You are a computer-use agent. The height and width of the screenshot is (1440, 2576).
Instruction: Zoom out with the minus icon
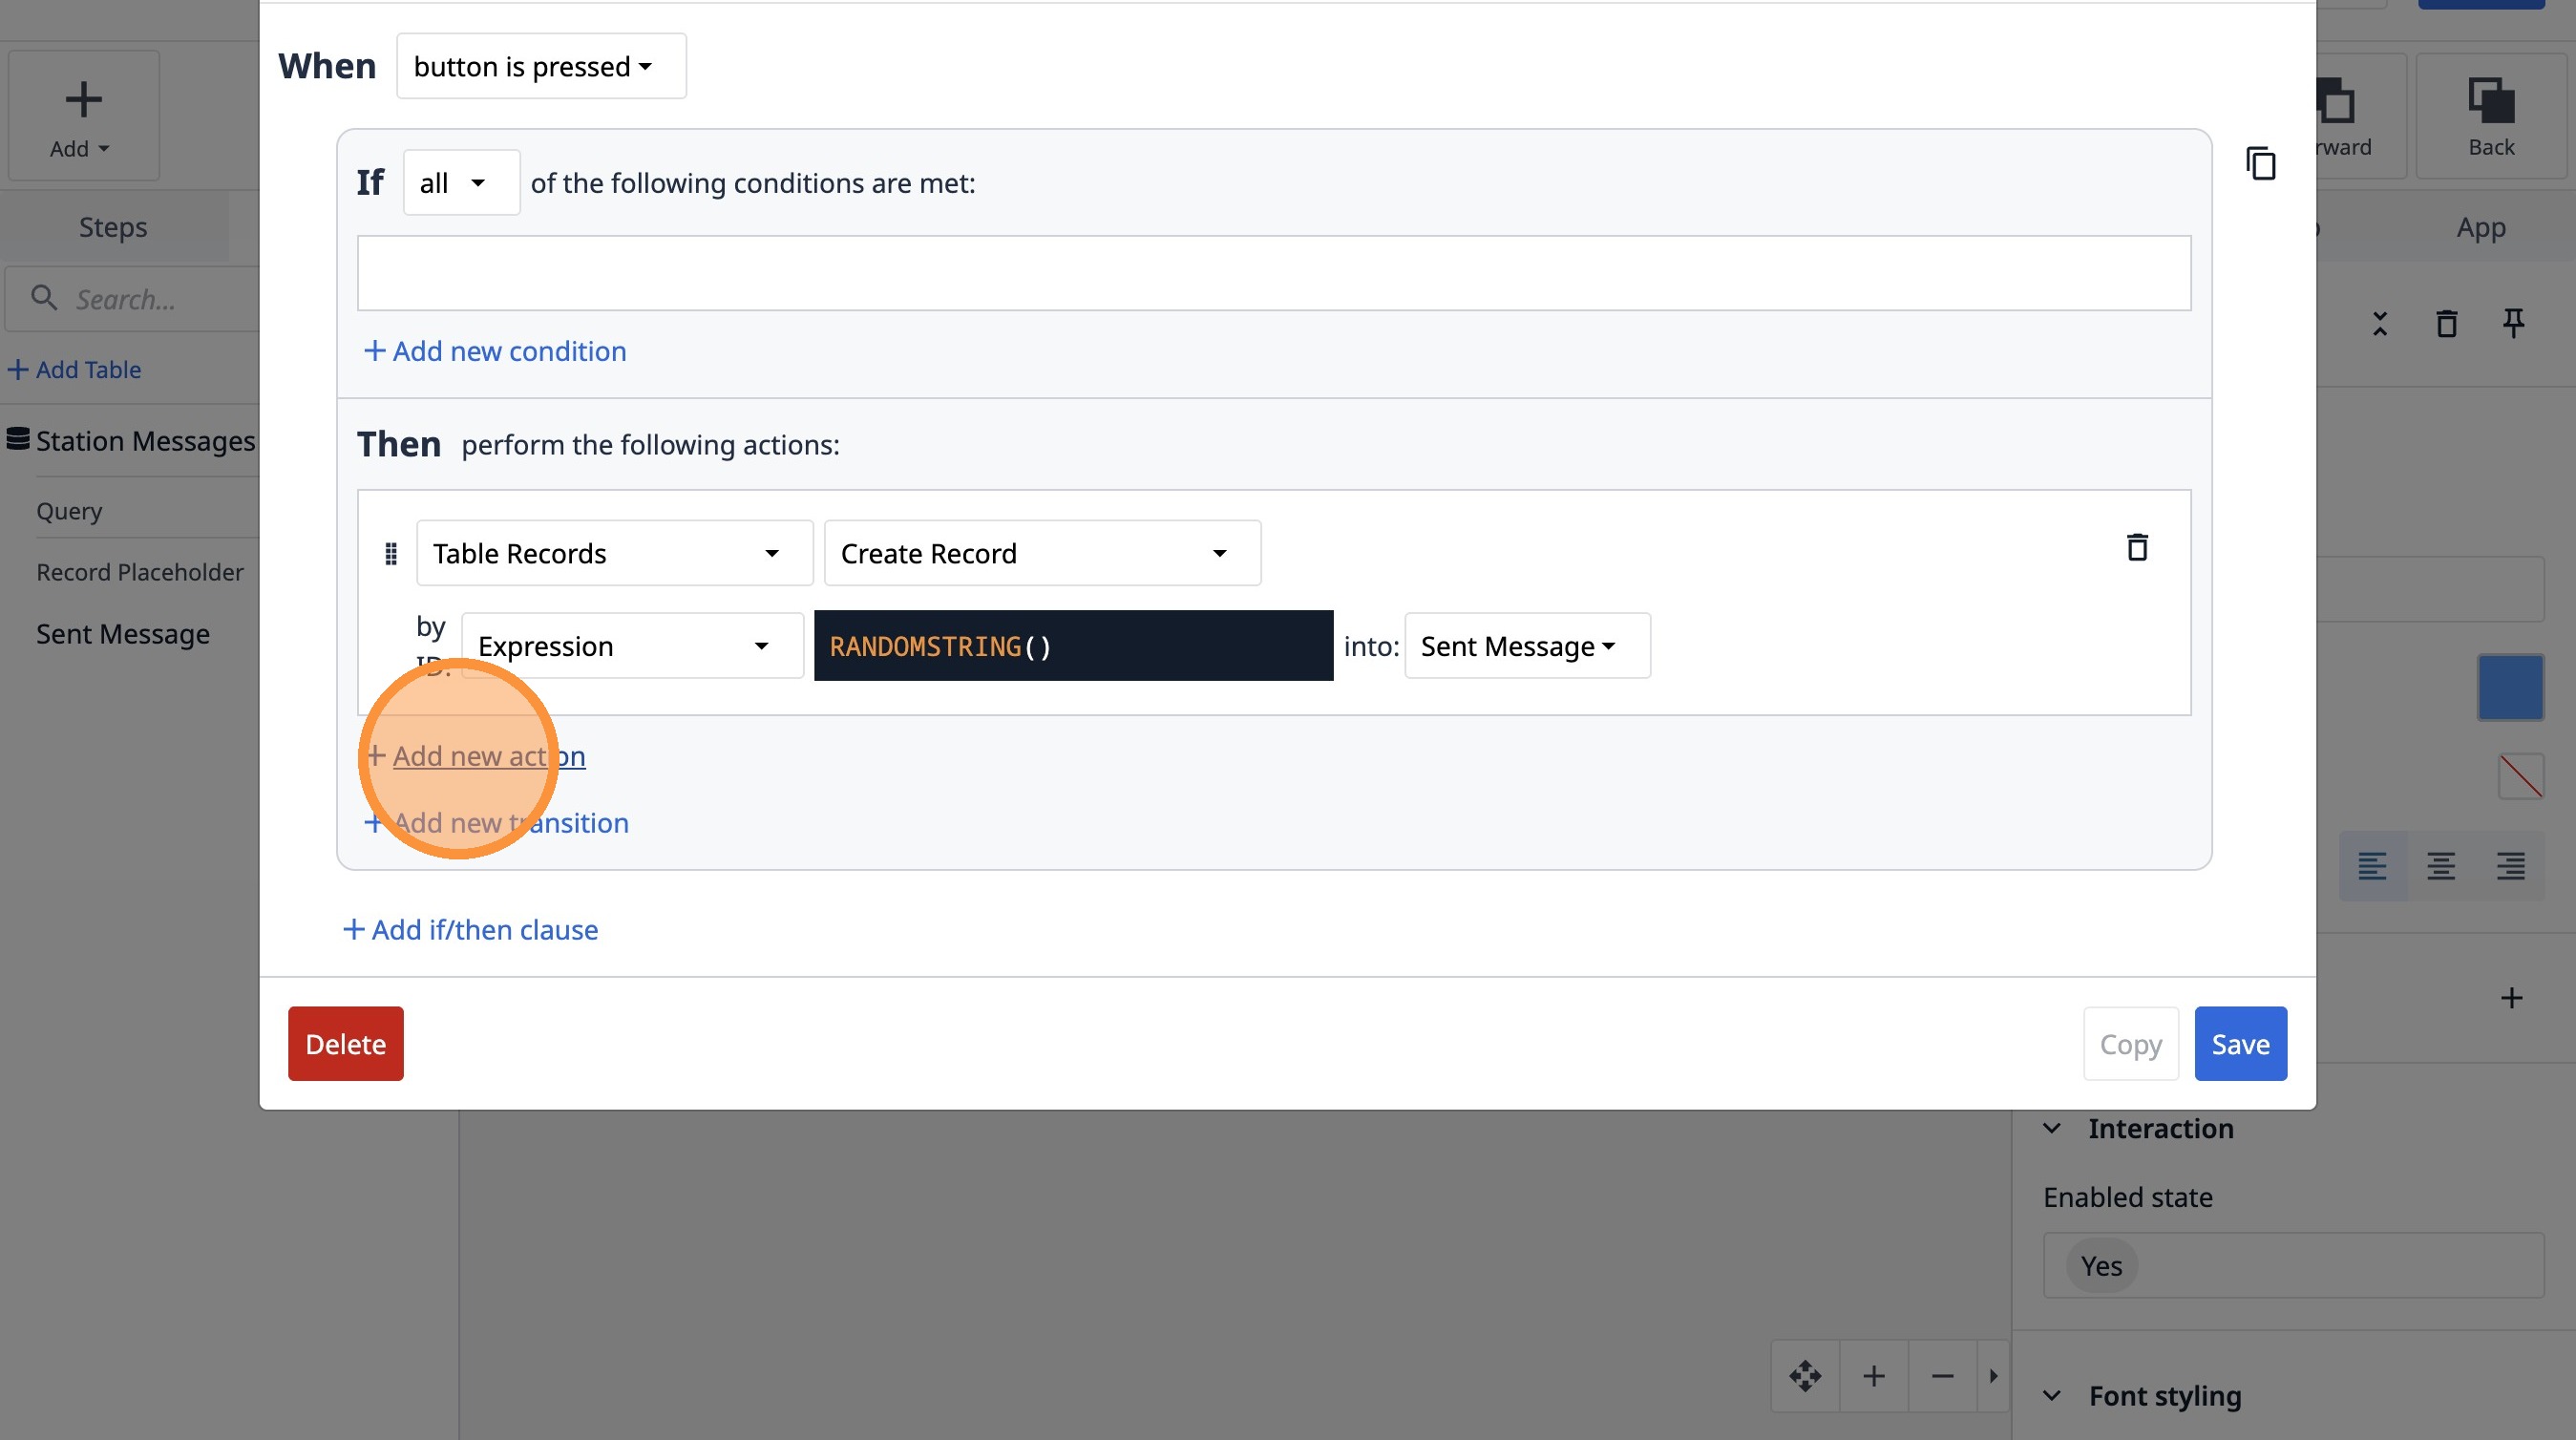[x=1942, y=1376]
